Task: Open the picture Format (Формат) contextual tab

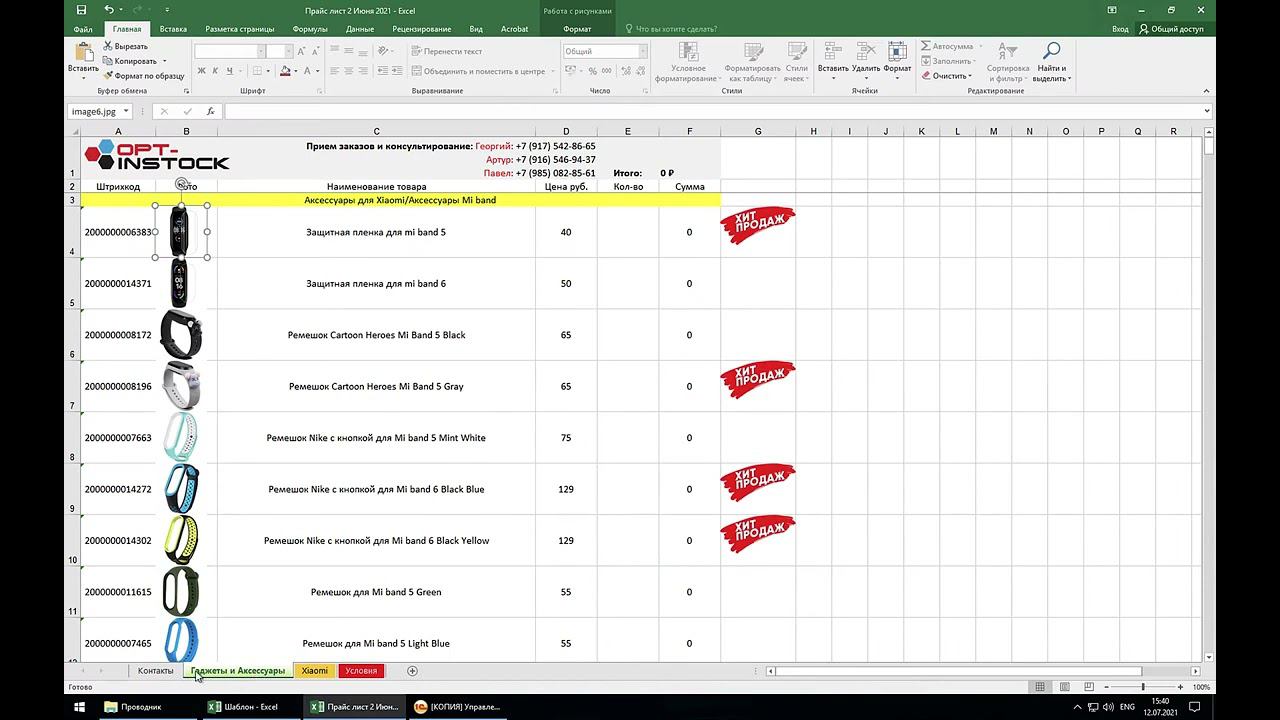Action: pyautogui.click(x=577, y=29)
